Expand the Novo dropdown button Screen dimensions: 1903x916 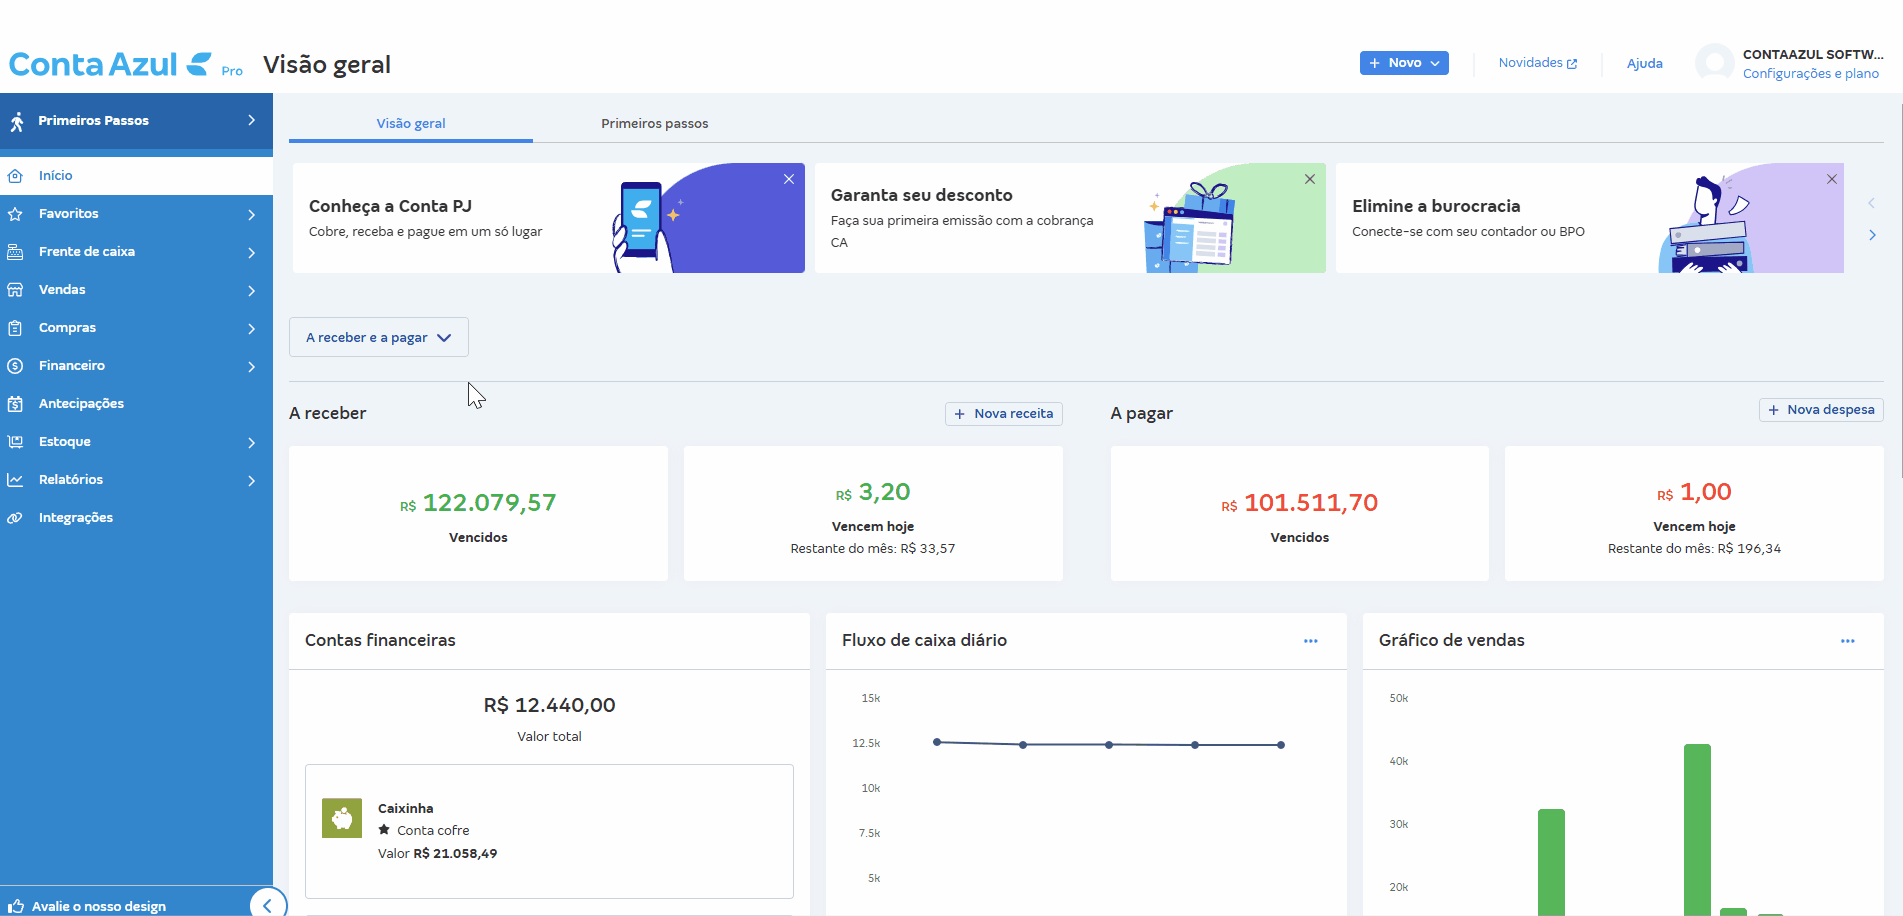point(1404,63)
